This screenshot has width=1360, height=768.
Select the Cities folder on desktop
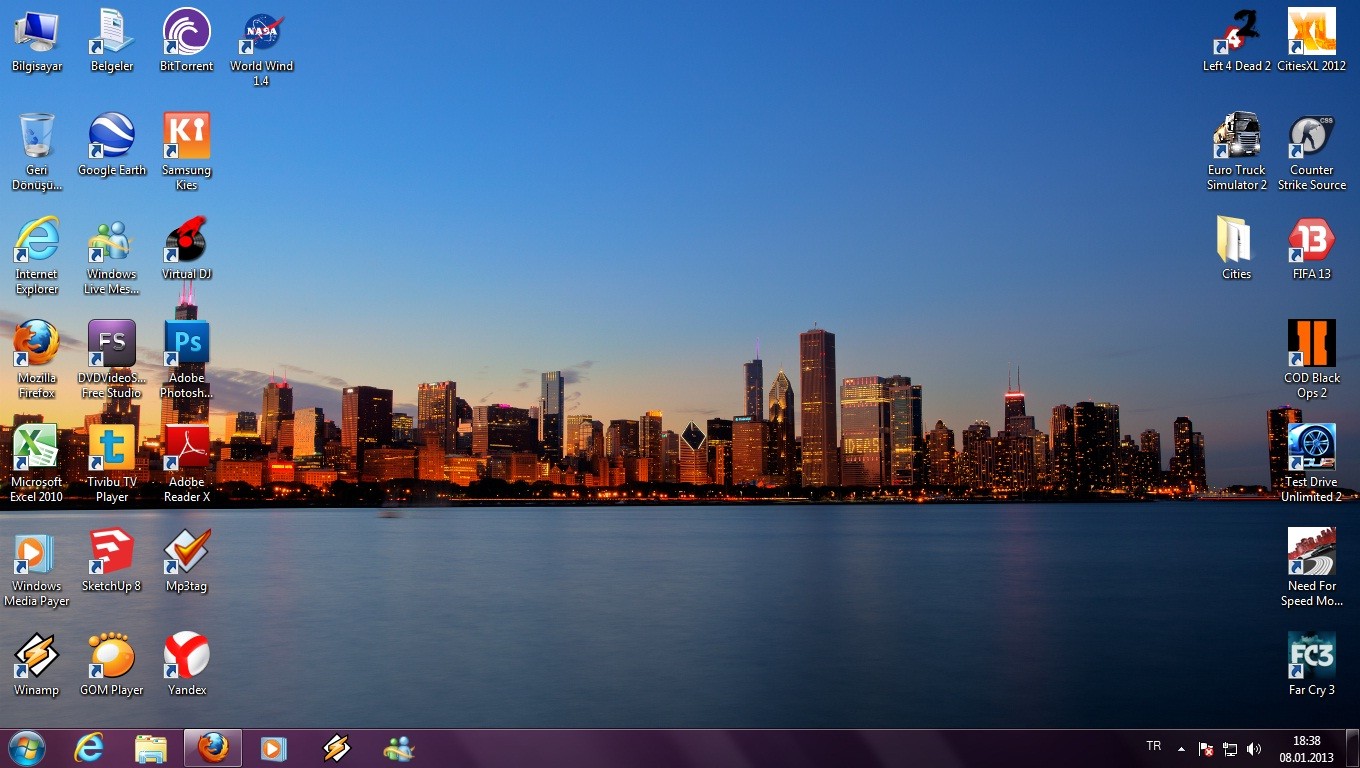click(x=1237, y=249)
